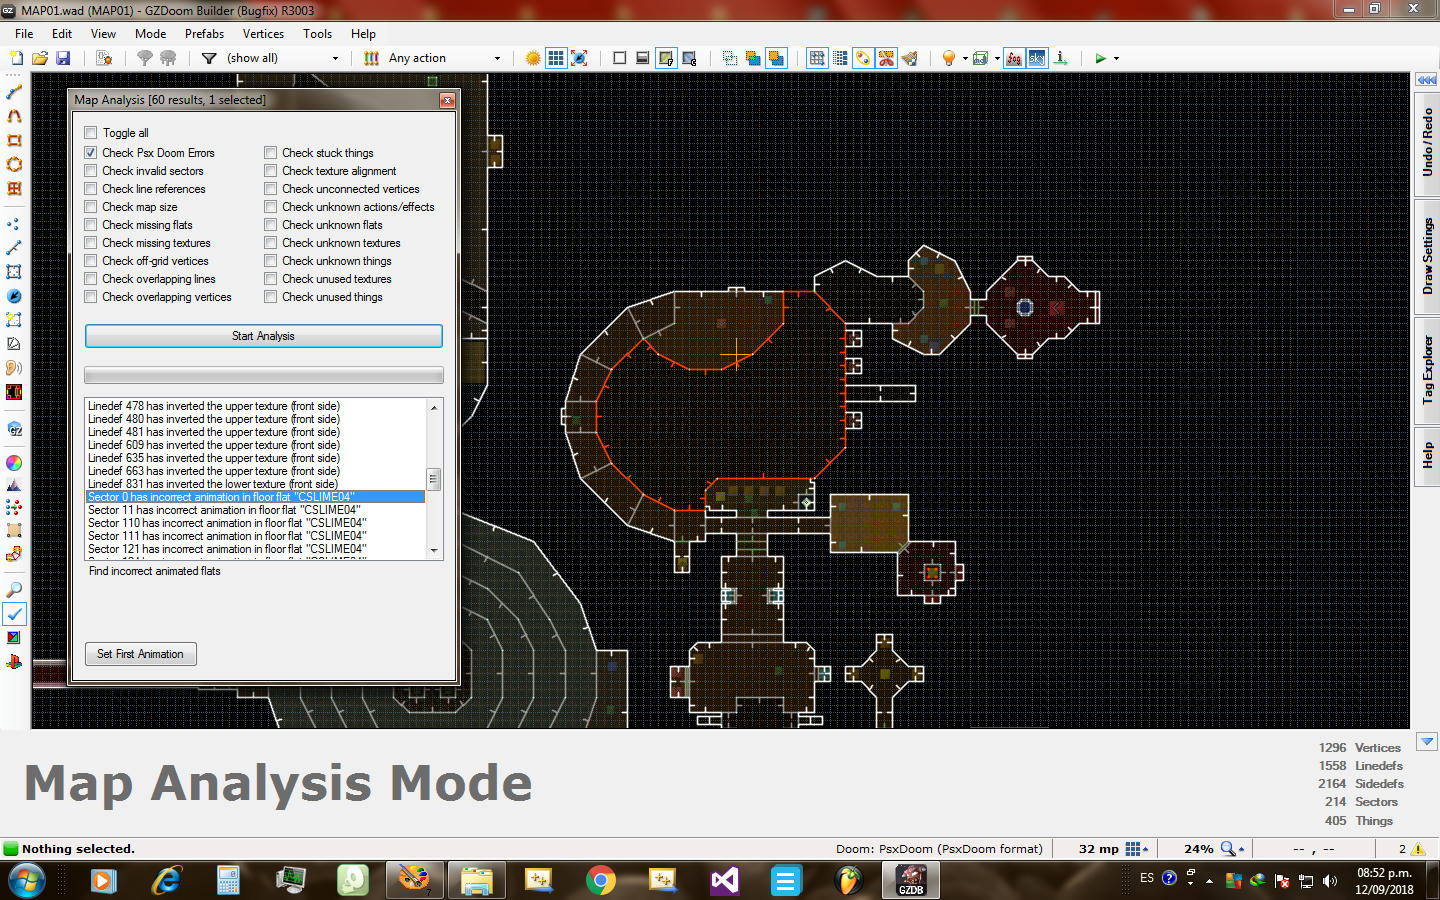1440x900 pixels.
Task: Click the info icon in toolbar
Action: click(1061, 58)
